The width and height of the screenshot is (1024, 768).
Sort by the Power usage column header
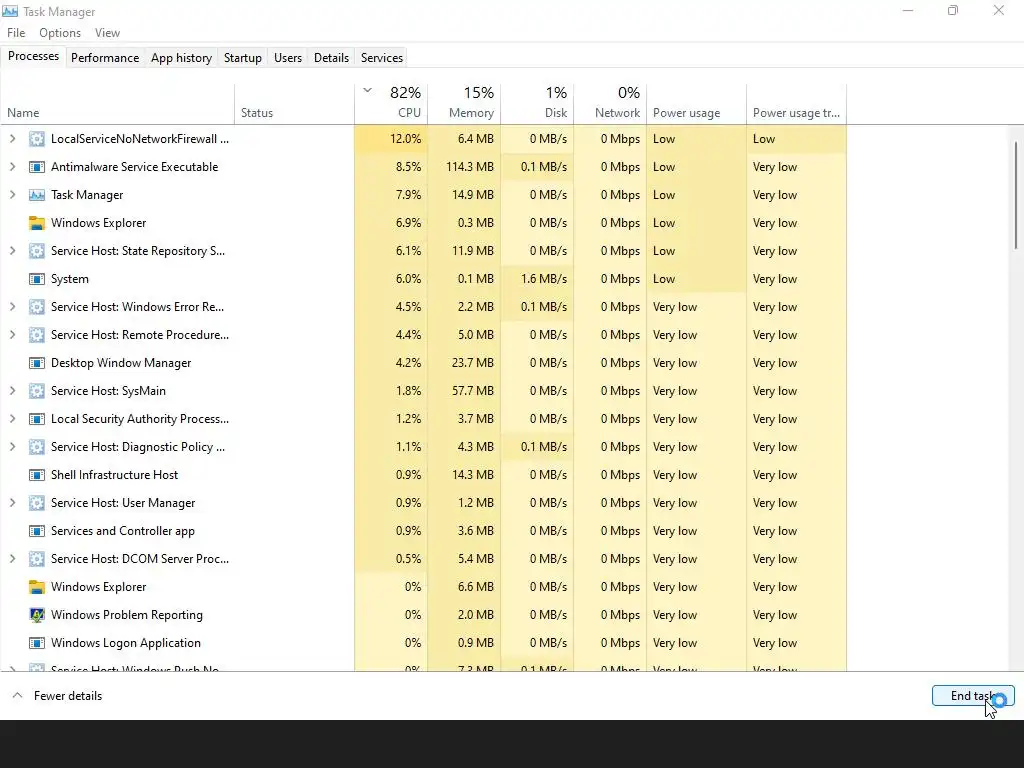696,104
